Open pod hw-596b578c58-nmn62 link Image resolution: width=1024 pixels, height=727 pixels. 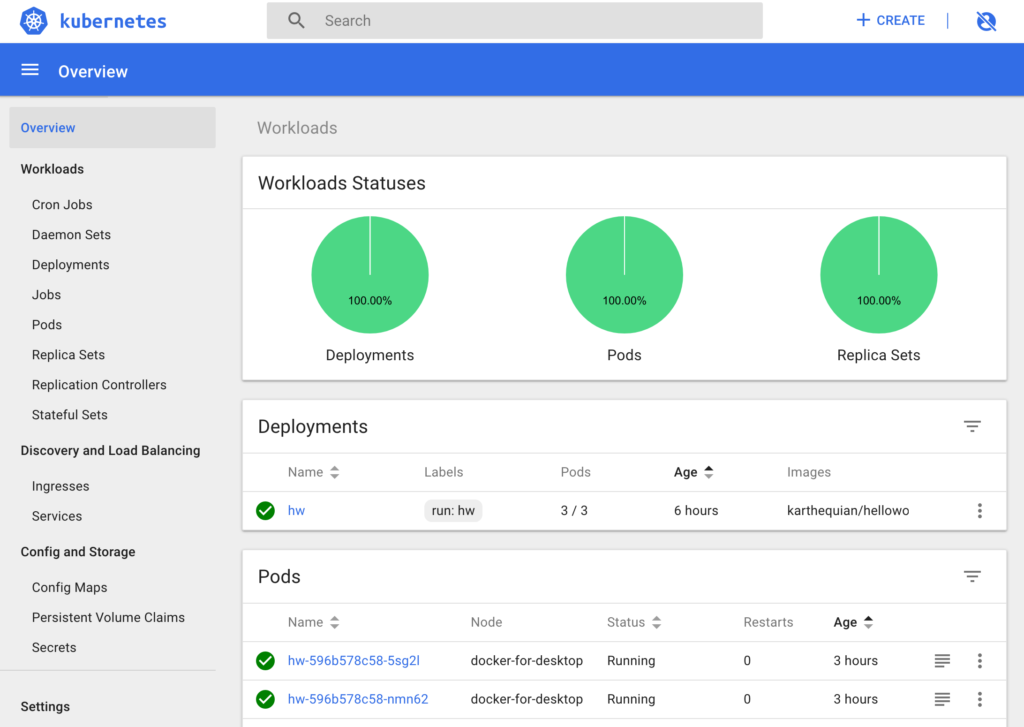click(x=358, y=700)
